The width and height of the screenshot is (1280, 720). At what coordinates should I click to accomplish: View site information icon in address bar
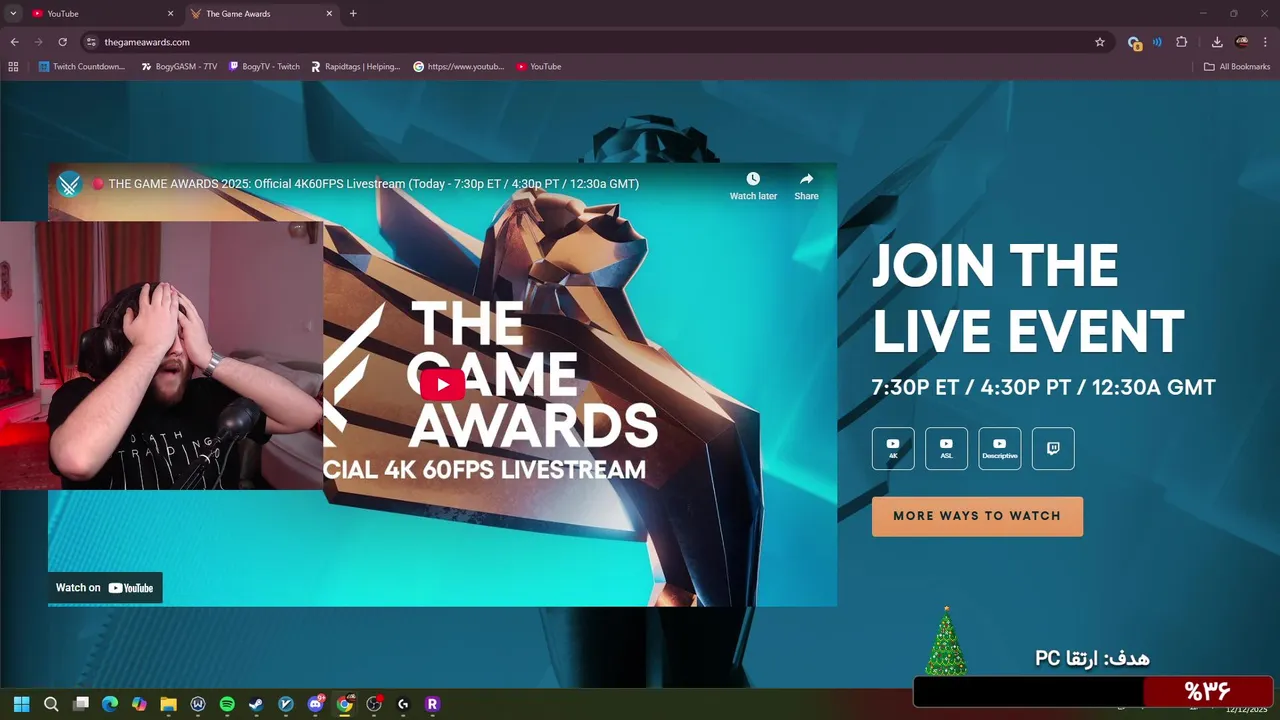click(x=91, y=42)
